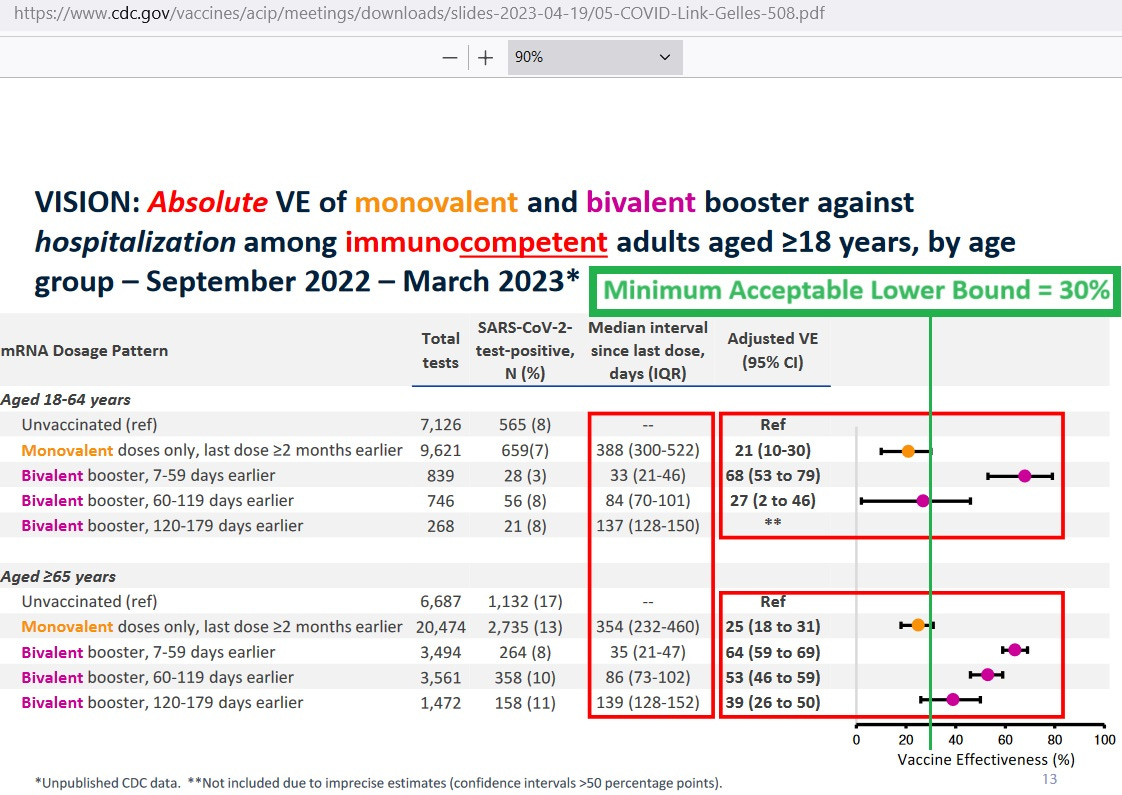Click adjusted VE value 53 (46 to 59)
The height and width of the screenshot is (795, 1122).
(x=773, y=677)
